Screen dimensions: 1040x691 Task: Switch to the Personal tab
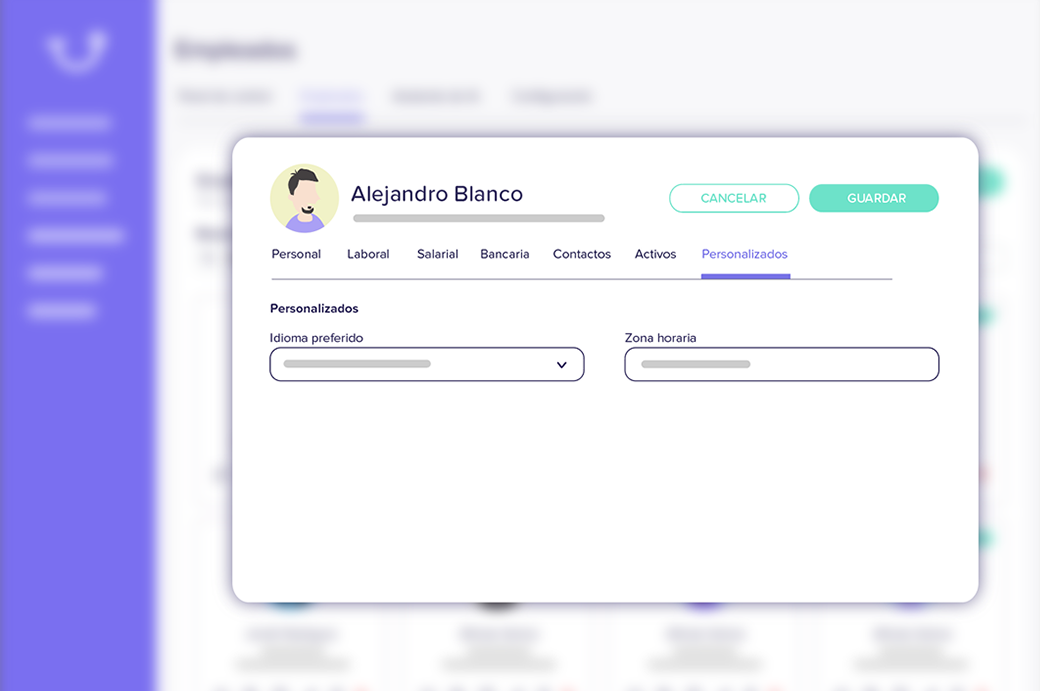click(x=296, y=254)
